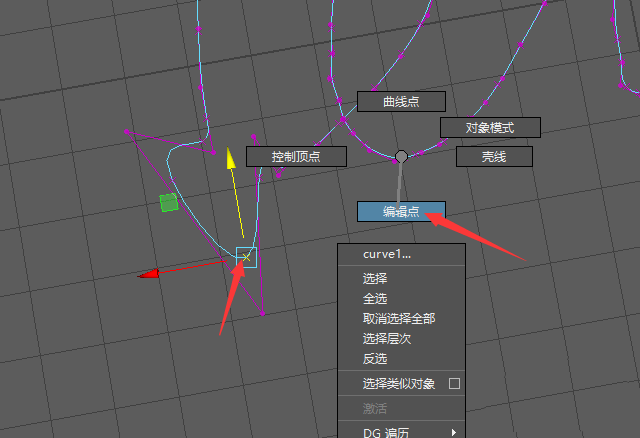640x438 pixels.
Task: Click 选择类似对象 in the context menu
Action: pos(399,384)
